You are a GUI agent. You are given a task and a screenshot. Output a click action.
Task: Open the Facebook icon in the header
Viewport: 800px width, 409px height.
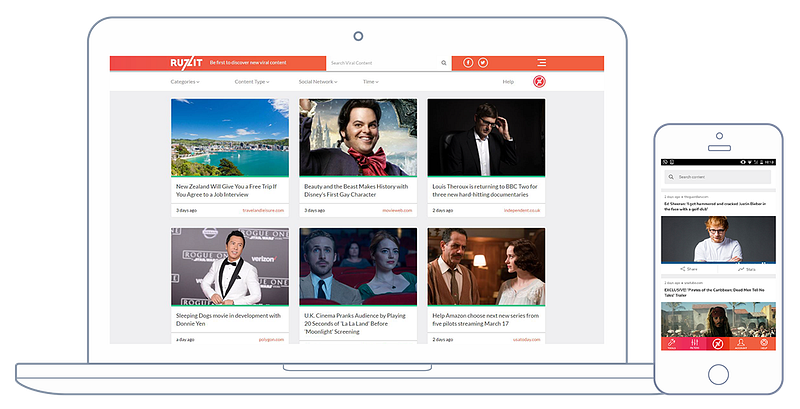pos(468,63)
